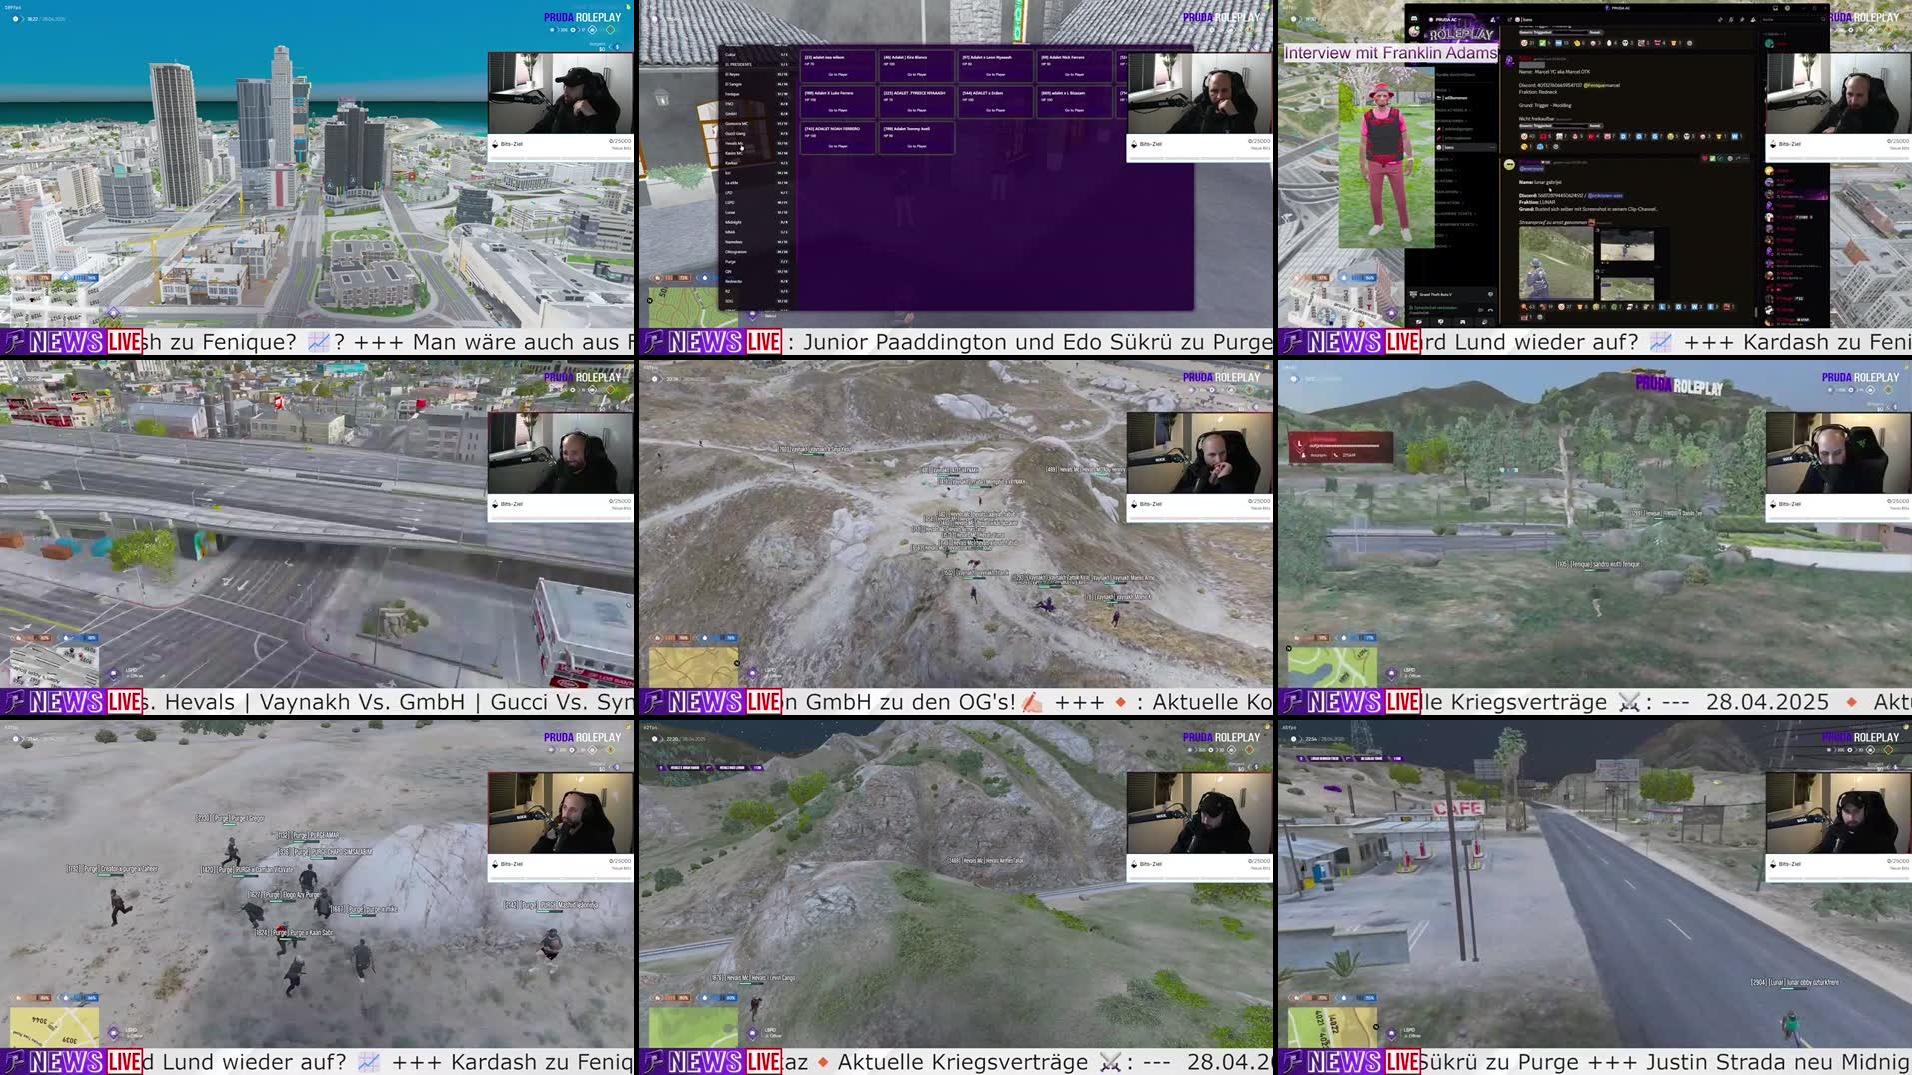This screenshot has height=1075, width=1912.
Task: Select Midnight in faction list
Action: pos(757,222)
